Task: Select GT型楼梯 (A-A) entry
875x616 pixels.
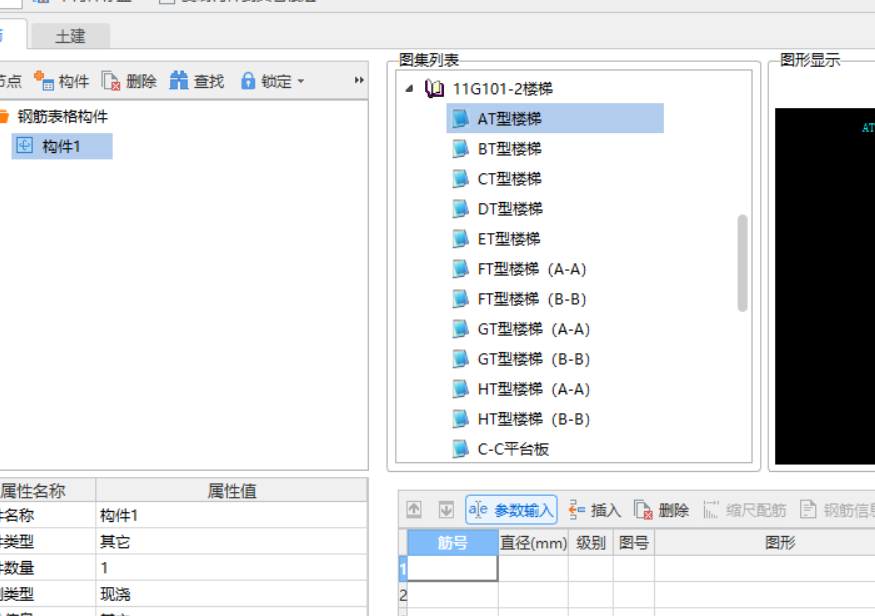Action: (533, 329)
